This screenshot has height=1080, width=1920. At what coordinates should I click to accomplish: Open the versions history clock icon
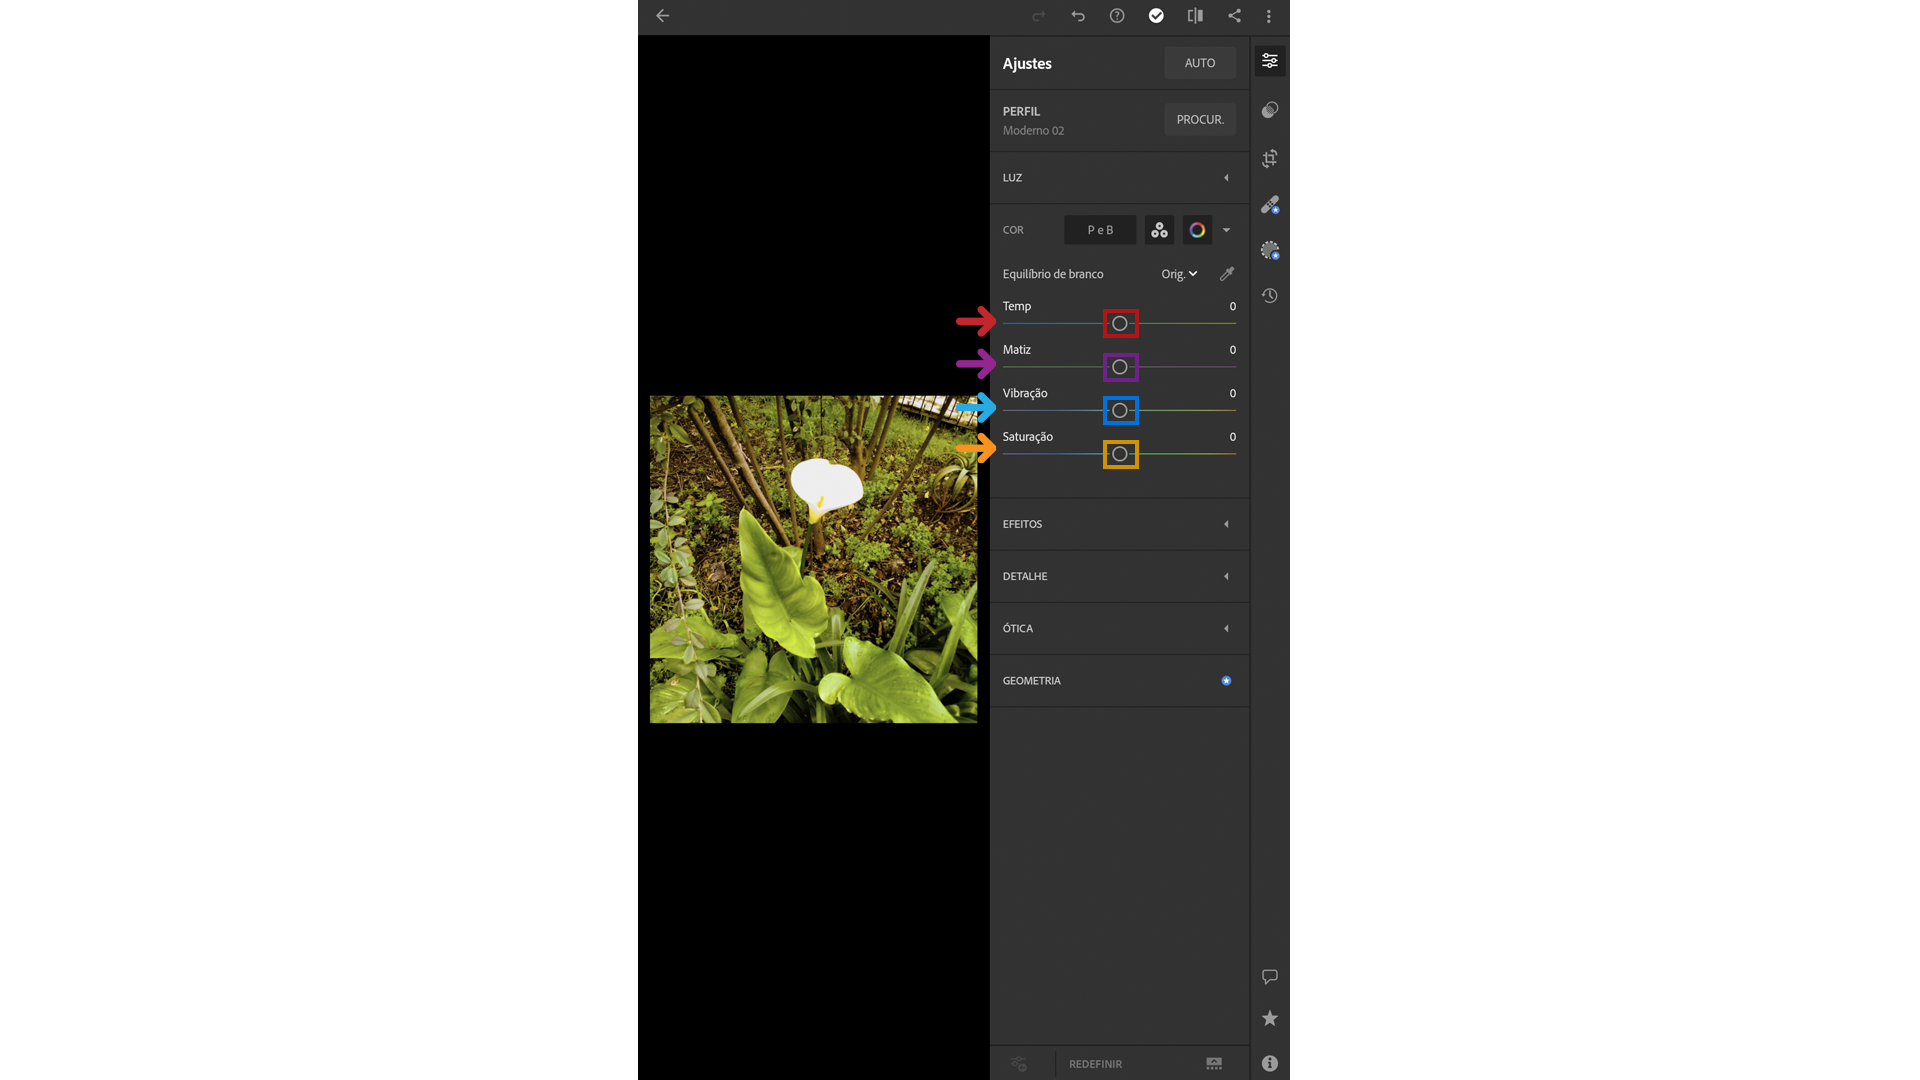tap(1270, 296)
